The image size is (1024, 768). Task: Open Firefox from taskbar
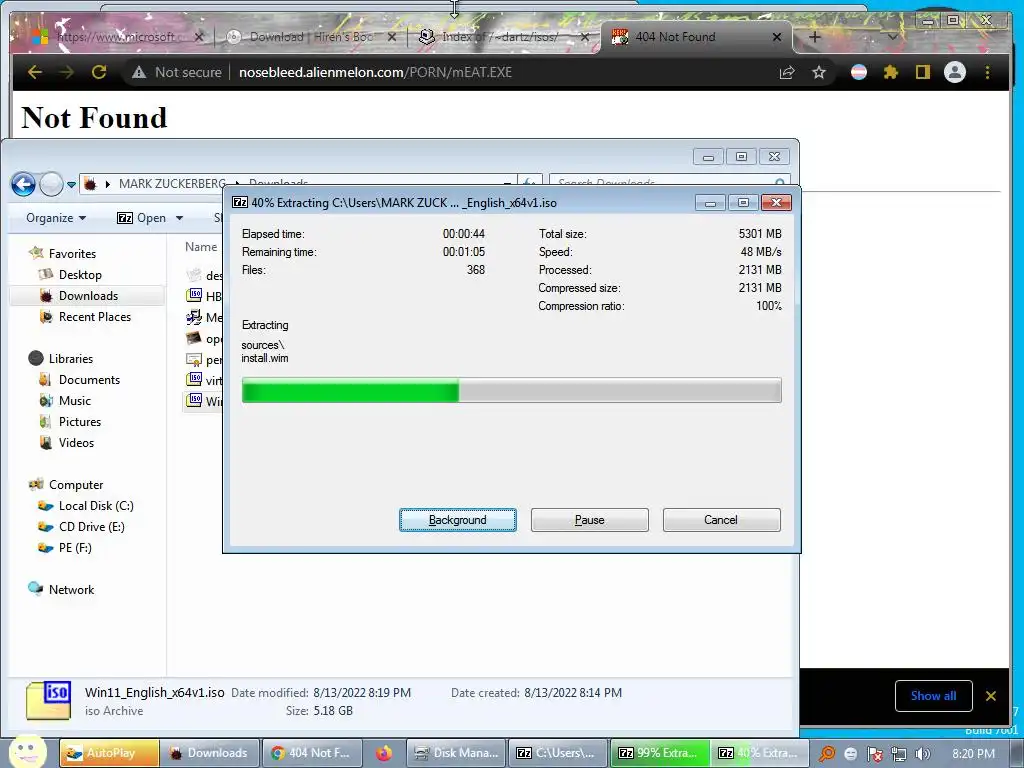[384, 753]
